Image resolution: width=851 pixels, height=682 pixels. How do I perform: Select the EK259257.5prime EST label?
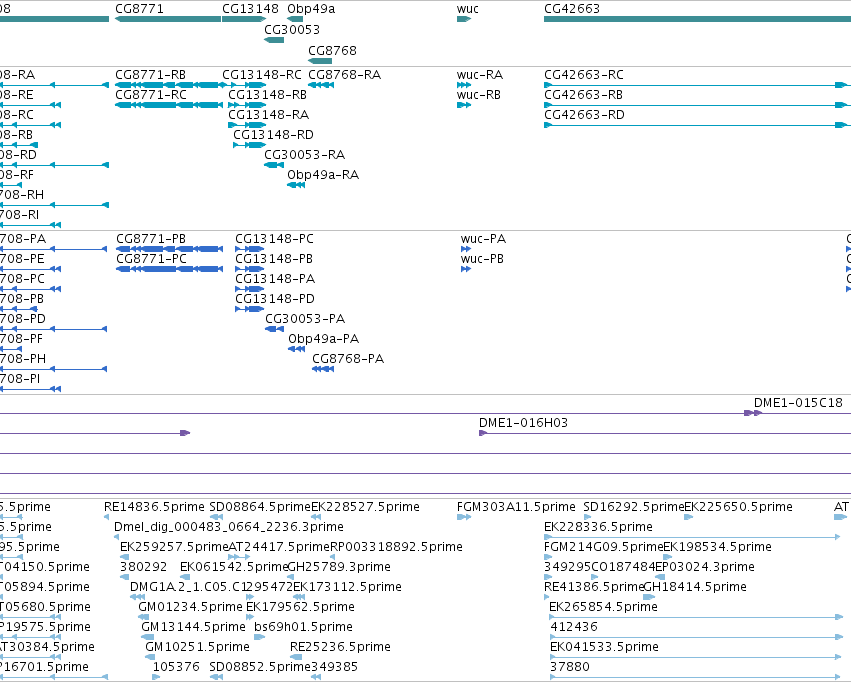click(x=174, y=547)
